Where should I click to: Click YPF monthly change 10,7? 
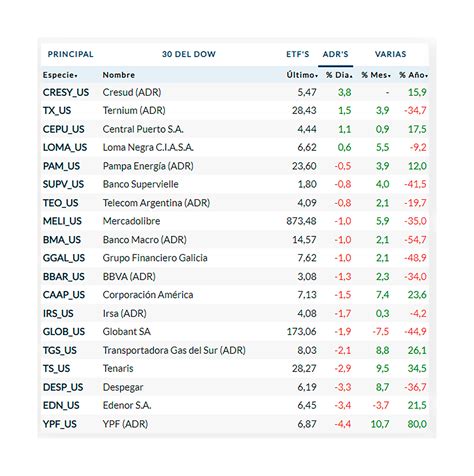[380, 424]
